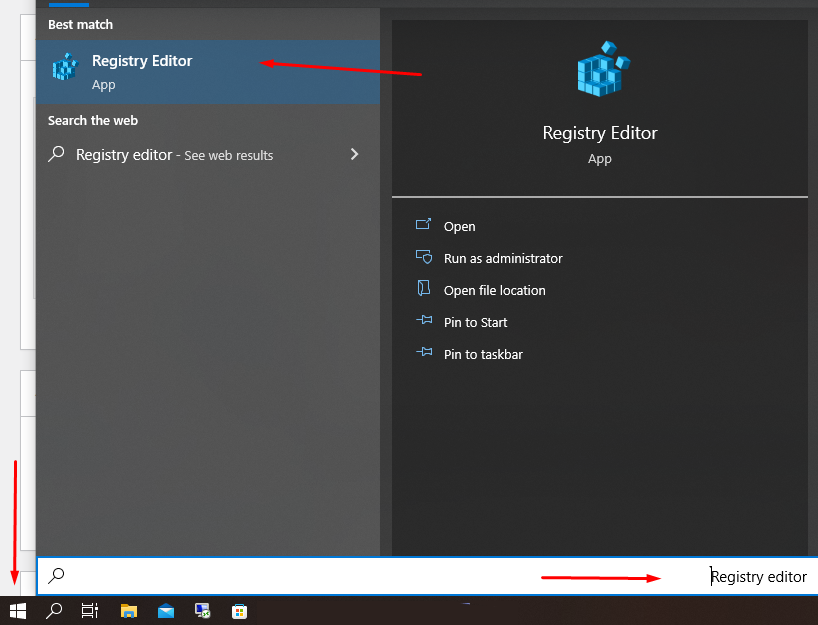Click the 'Search the web' heading

click(x=93, y=121)
